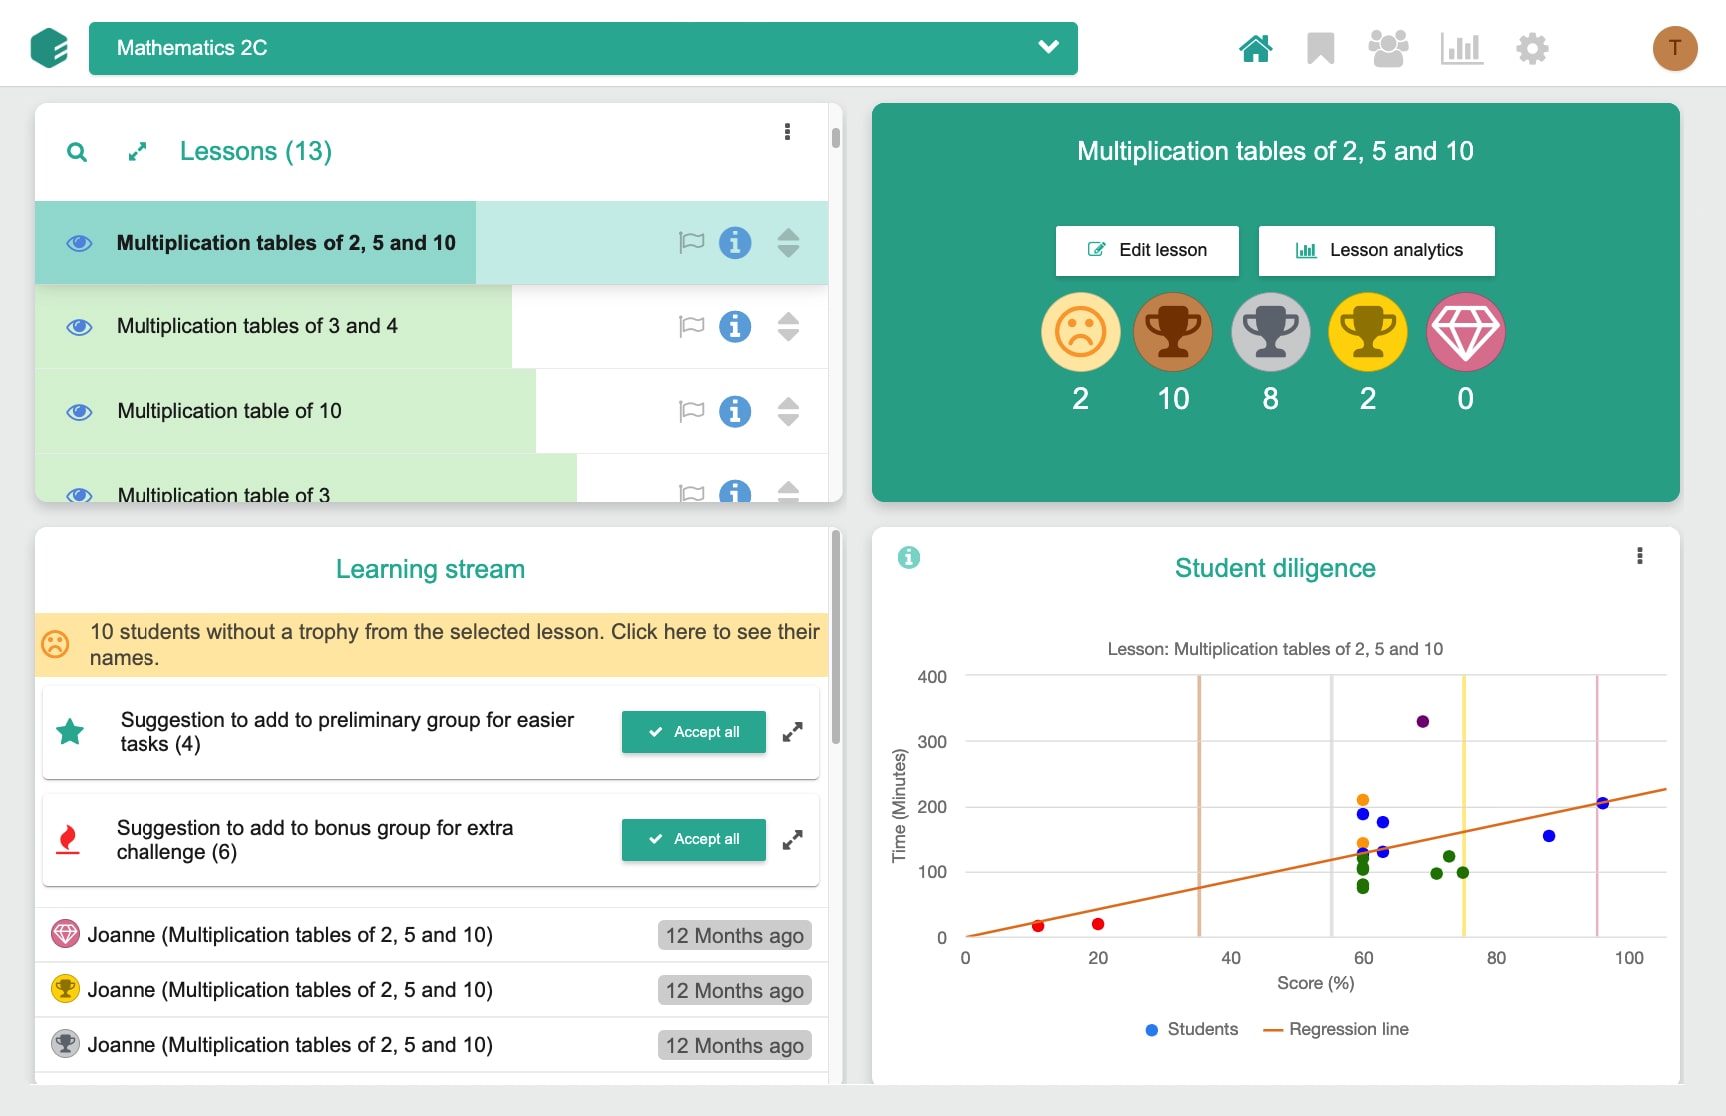Select the diamond trophy icon
This screenshot has height=1116, width=1726.
[x=1464, y=332]
